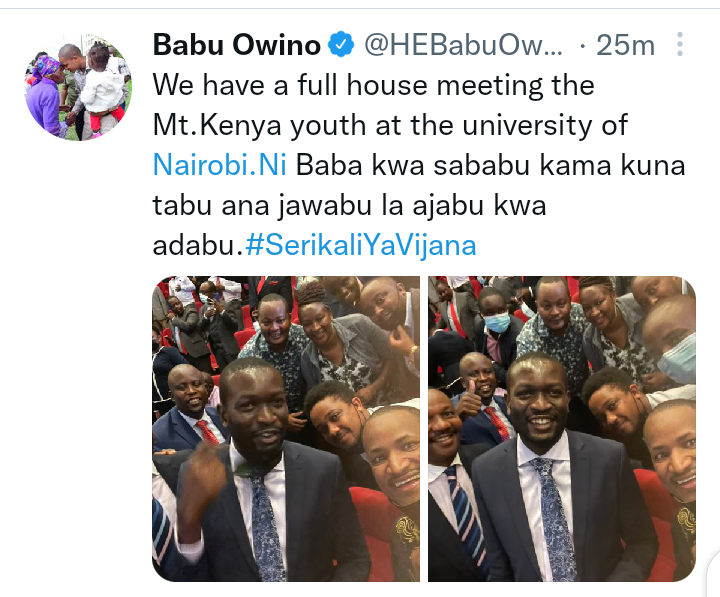Click the 25m timestamp
This screenshot has height=597, width=720.
click(625, 45)
